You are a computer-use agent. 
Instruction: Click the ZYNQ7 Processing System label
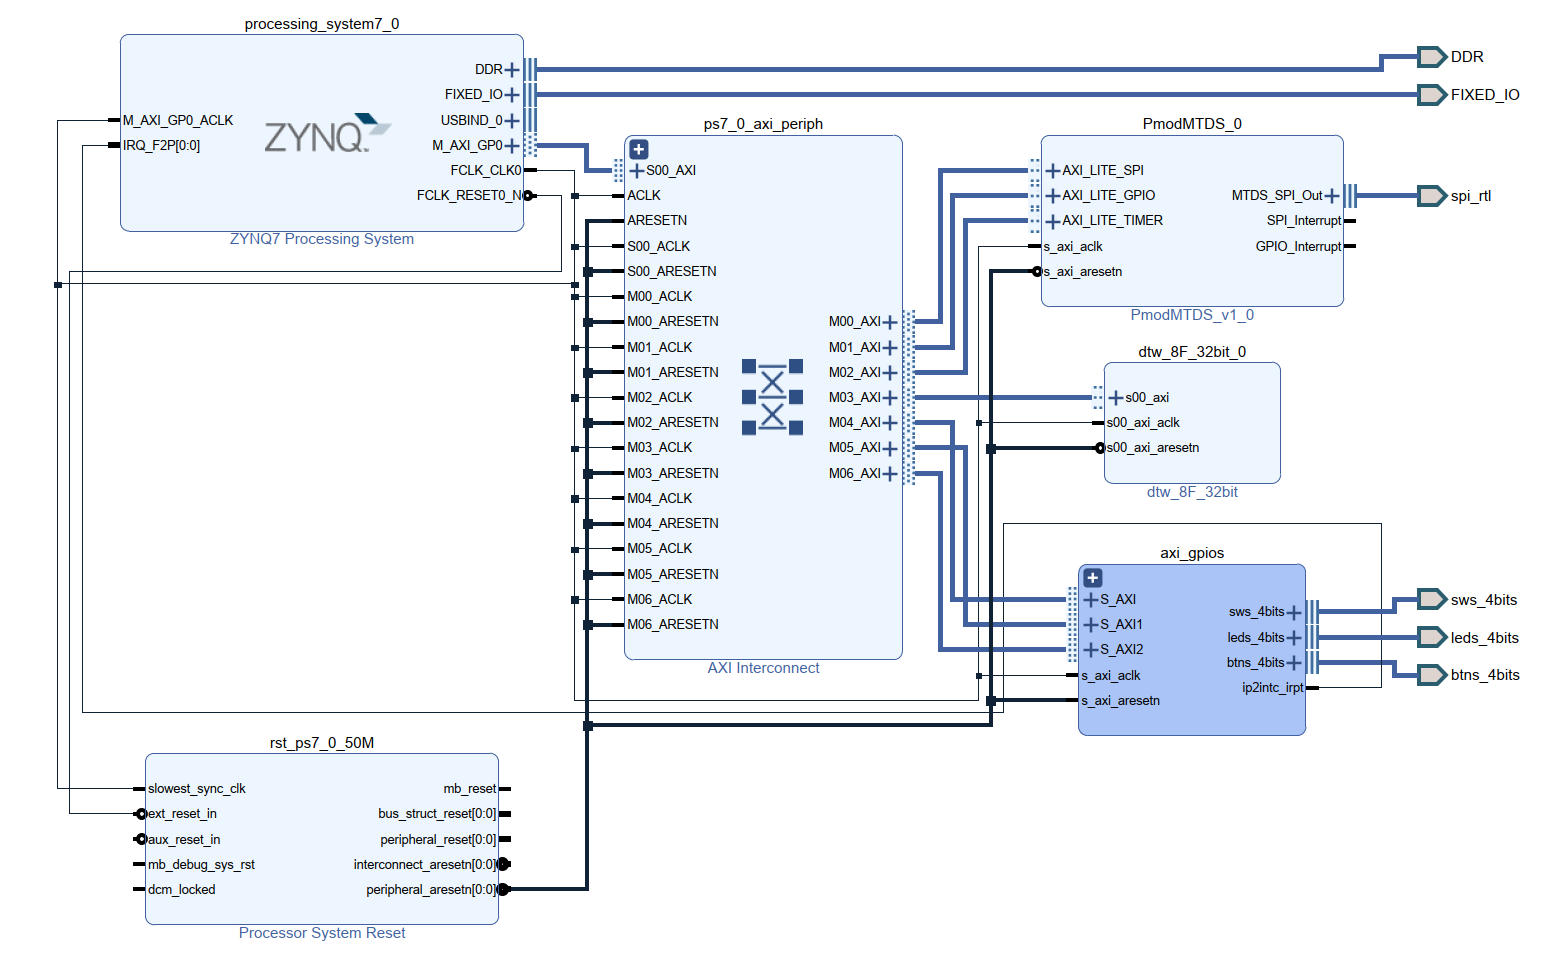point(322,239)
